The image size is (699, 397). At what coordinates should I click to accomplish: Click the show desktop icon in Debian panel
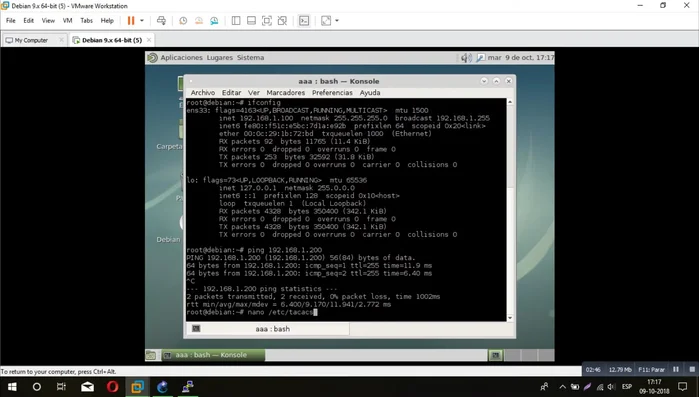pyautogui.click(x=151, y=355)
